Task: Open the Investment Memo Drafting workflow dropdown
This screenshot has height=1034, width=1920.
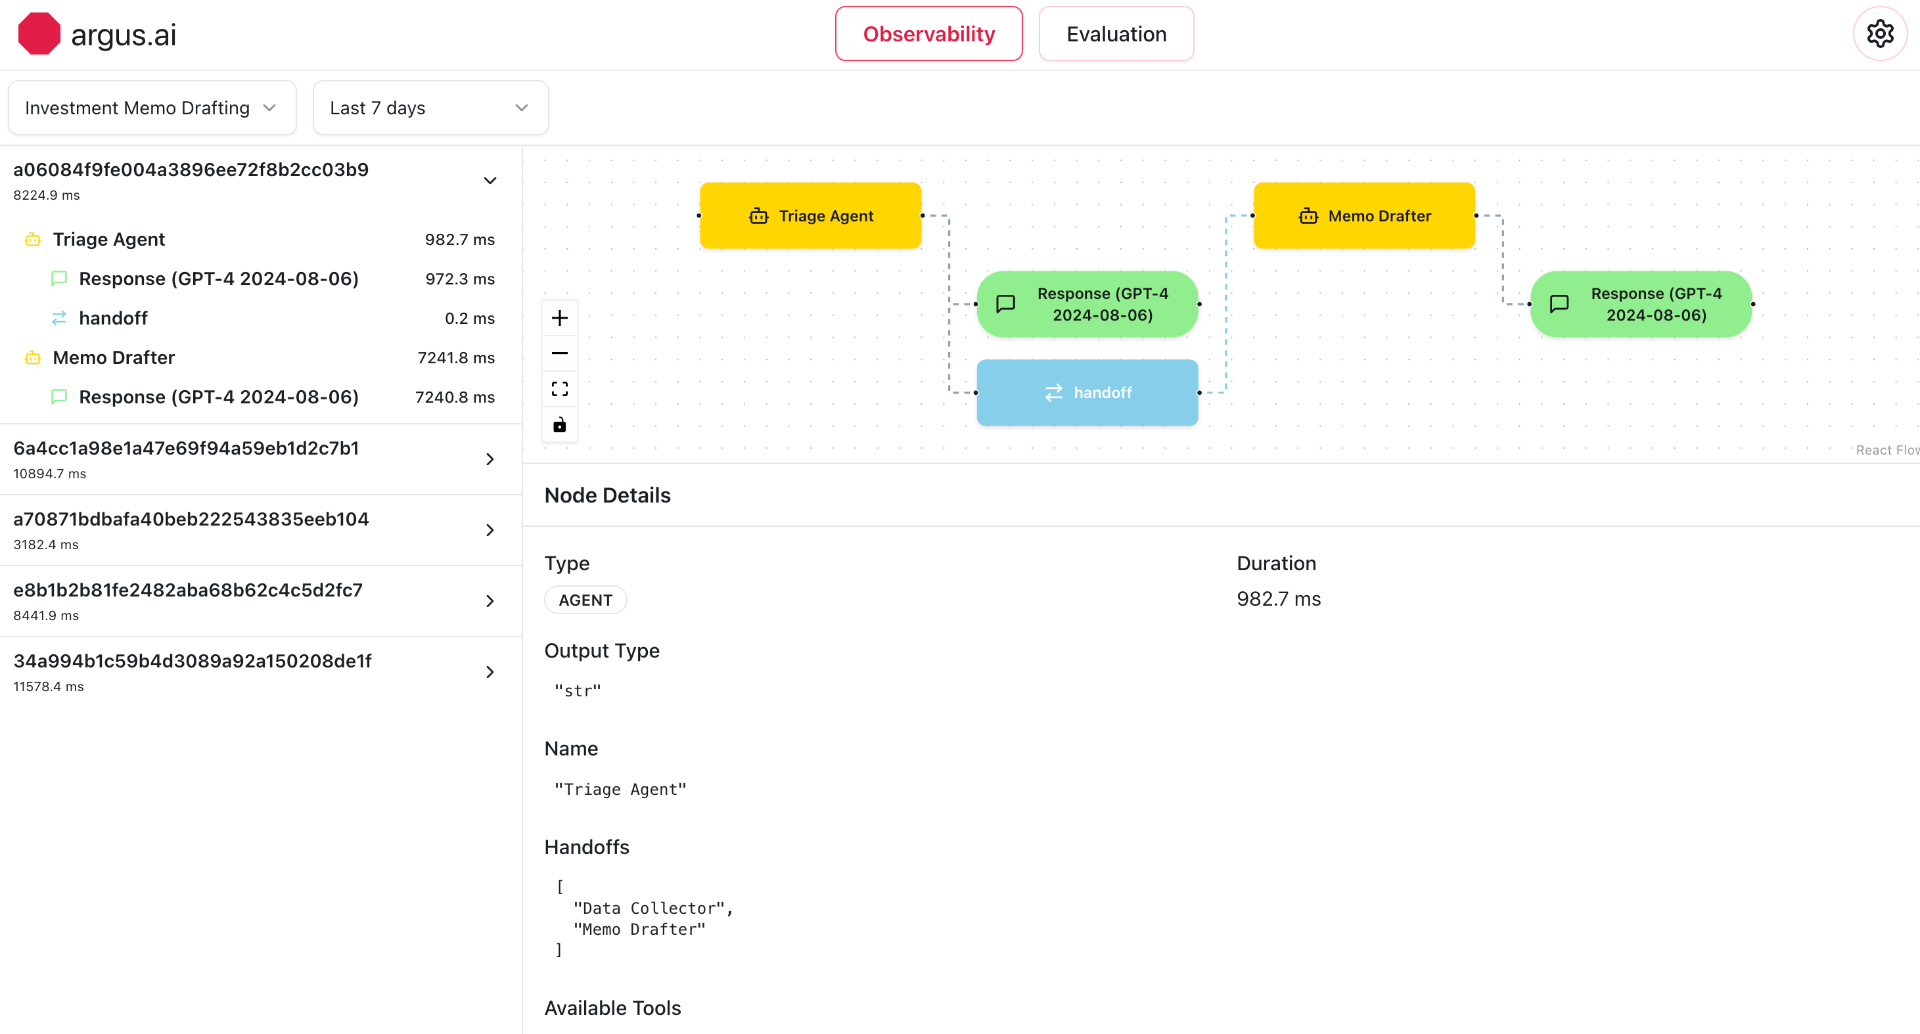Action: [x=152, y=107]
